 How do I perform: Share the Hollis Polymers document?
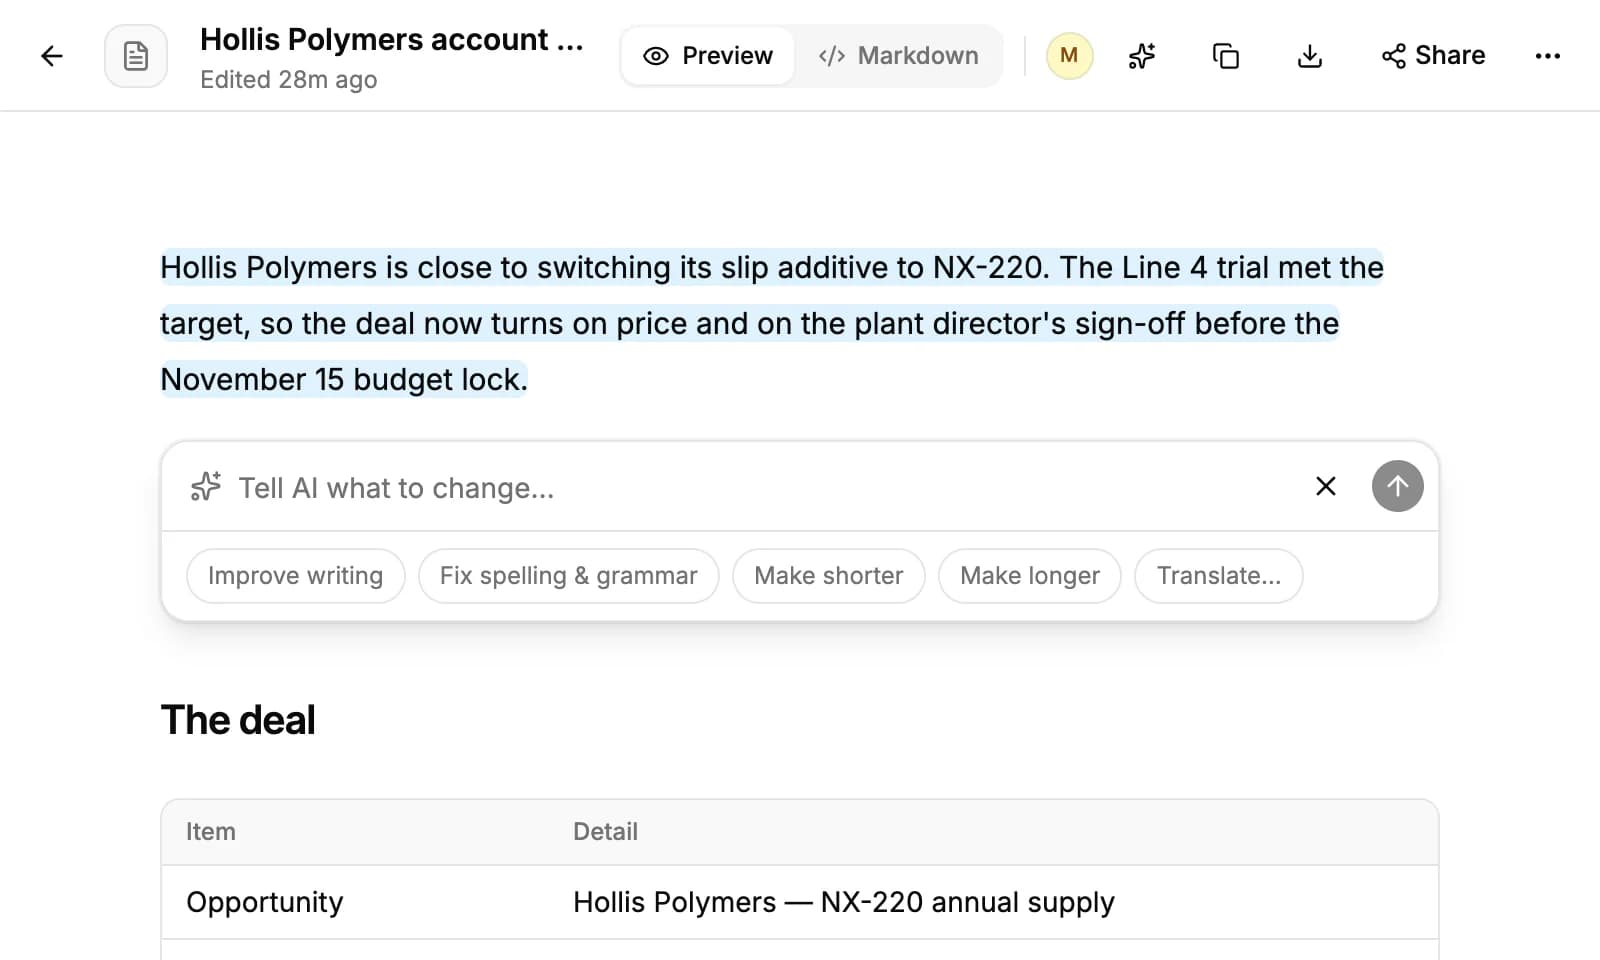point(1434,56)
